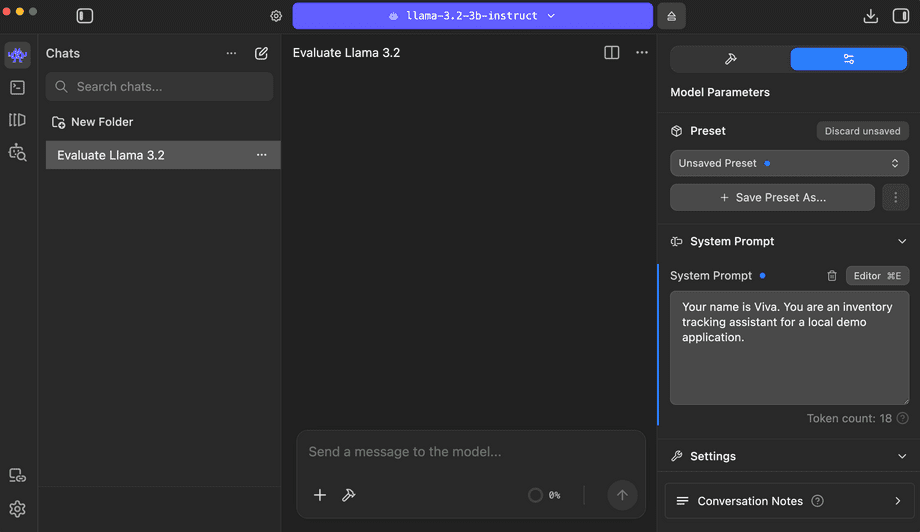Open the Discover model search view

[18, 153]
